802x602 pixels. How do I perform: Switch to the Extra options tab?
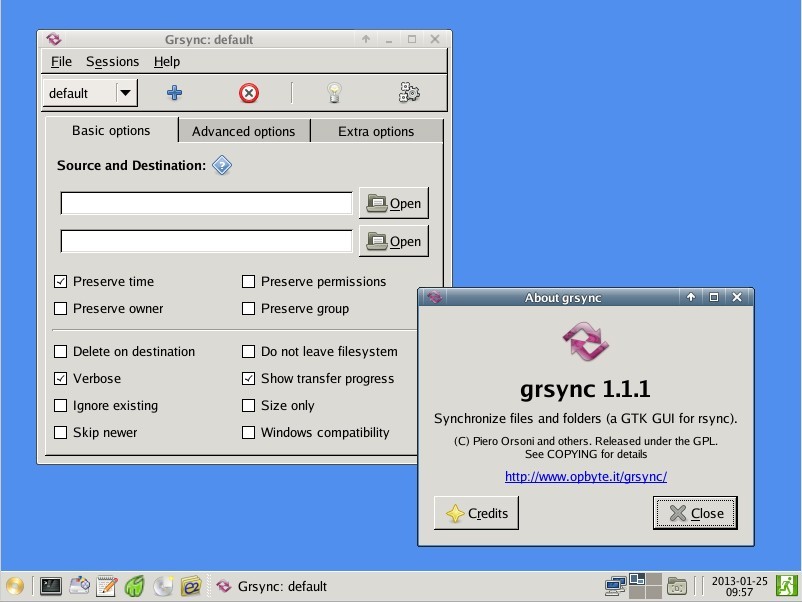(x=376, y=131)
